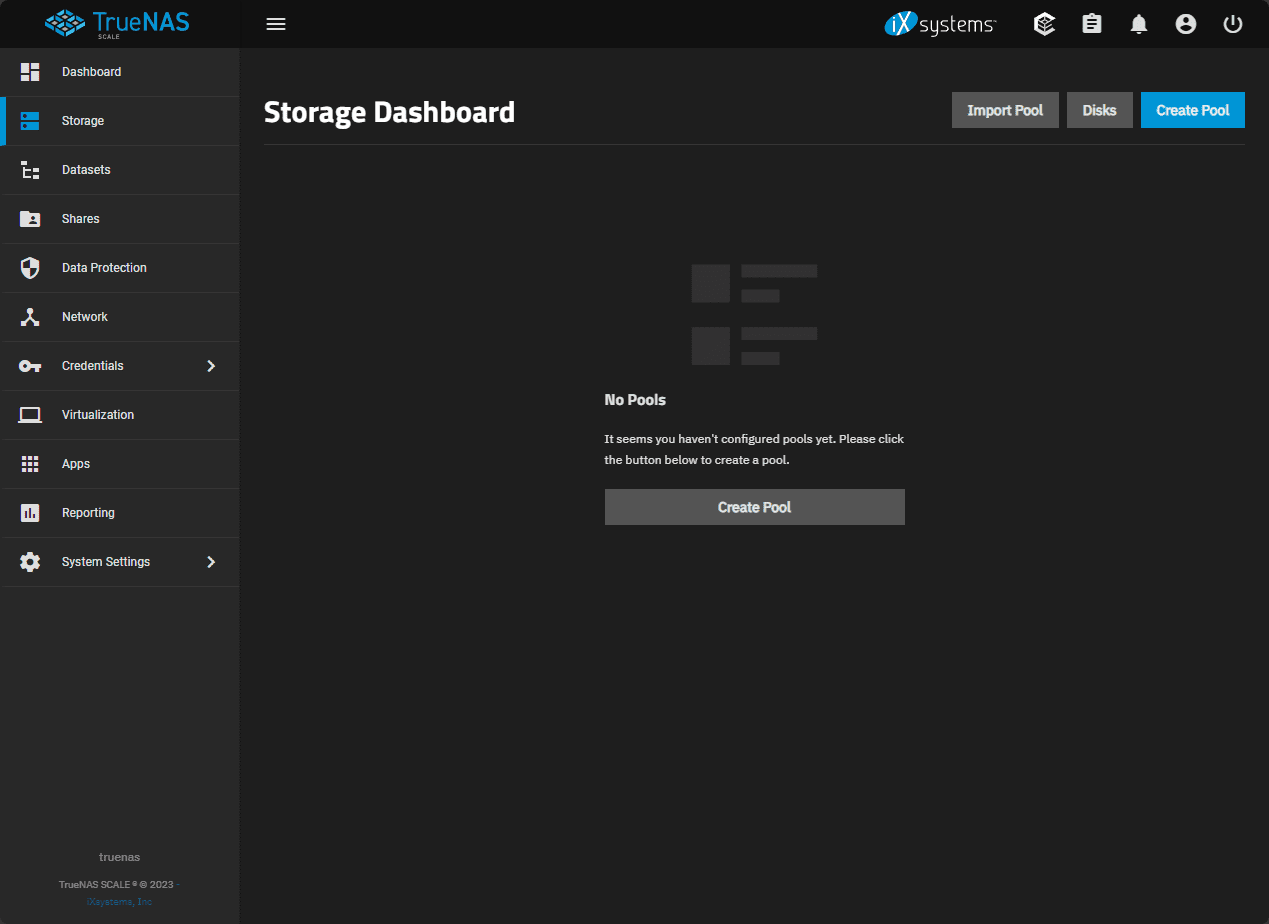Click the Import Pool button

pos(1005,109)
